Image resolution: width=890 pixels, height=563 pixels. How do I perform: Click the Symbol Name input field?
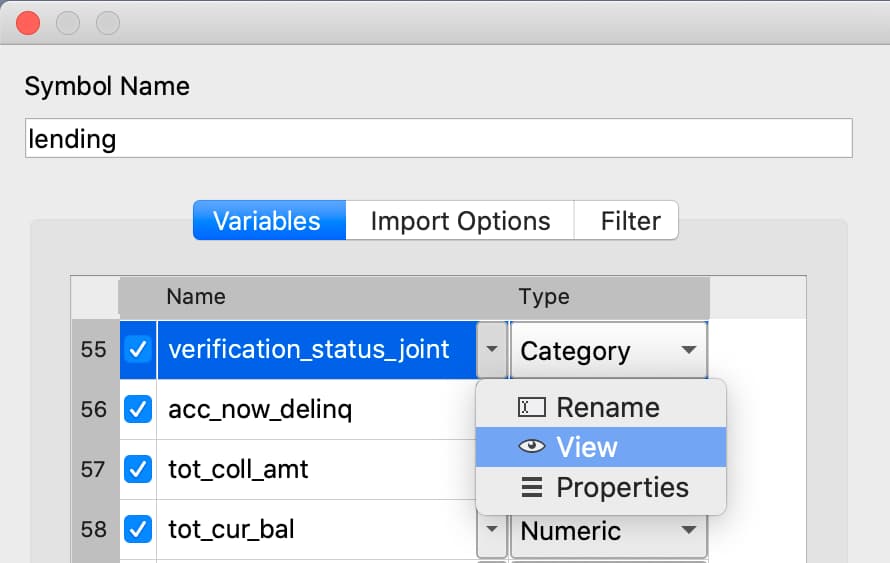(439, 138)
